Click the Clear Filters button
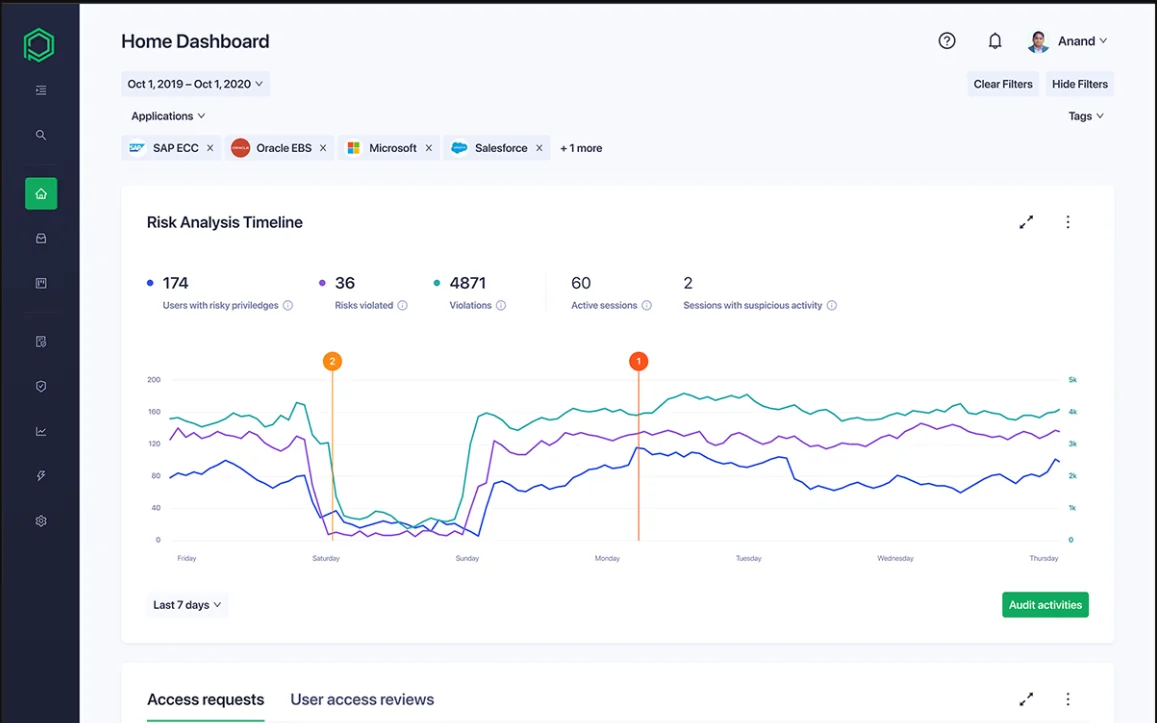The height and width of the screenshot is (723, 1157). pos(1003,84)
